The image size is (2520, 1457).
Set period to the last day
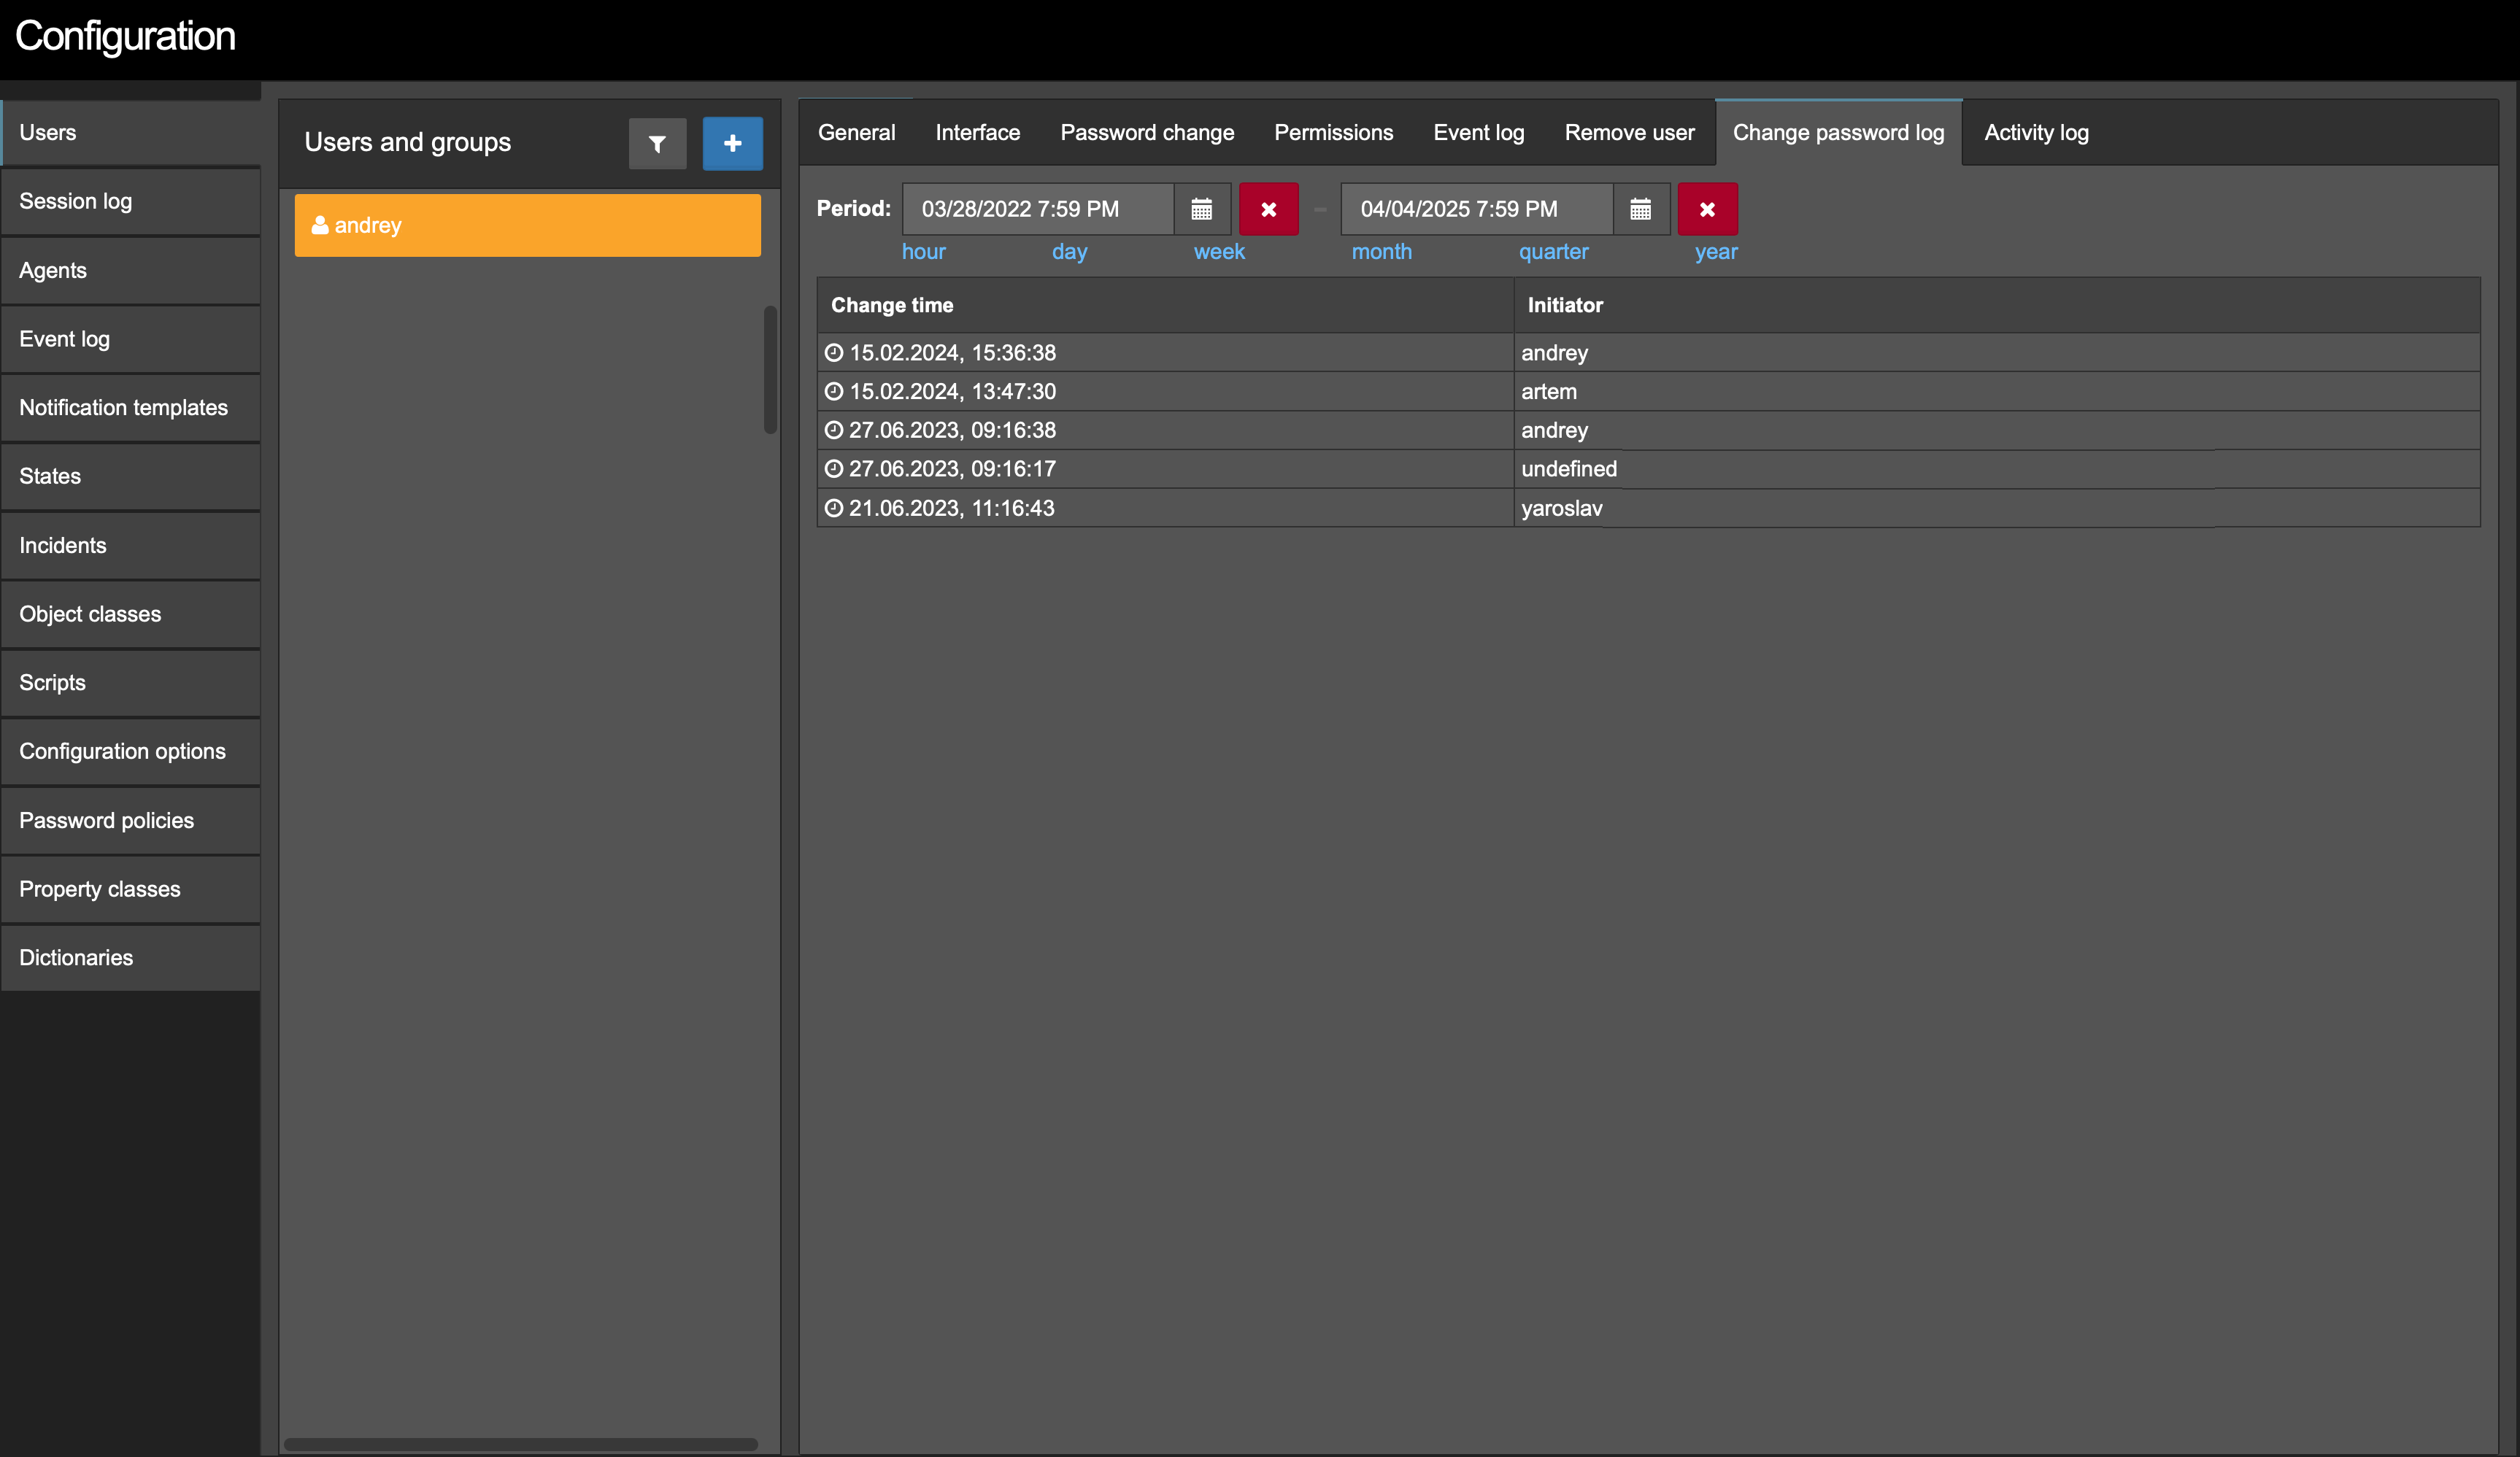[1069, 252]
